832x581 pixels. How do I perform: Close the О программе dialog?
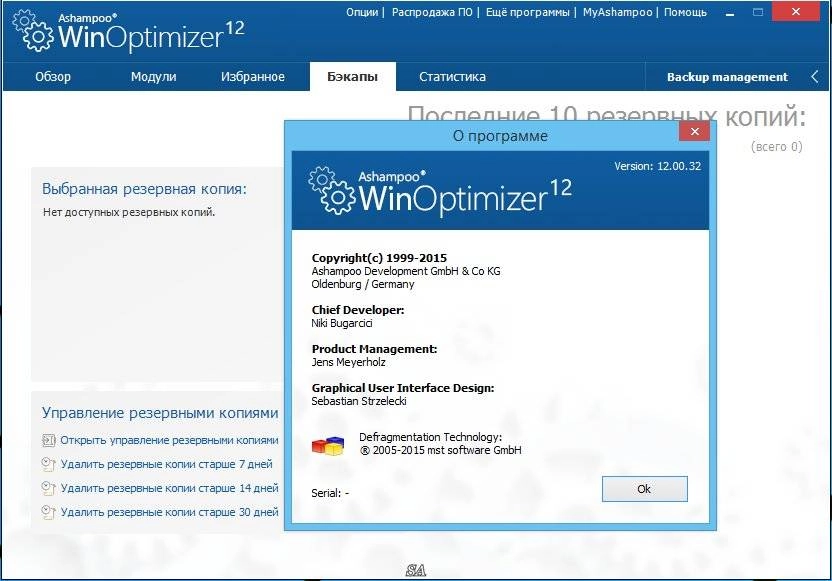coord(694,132)
